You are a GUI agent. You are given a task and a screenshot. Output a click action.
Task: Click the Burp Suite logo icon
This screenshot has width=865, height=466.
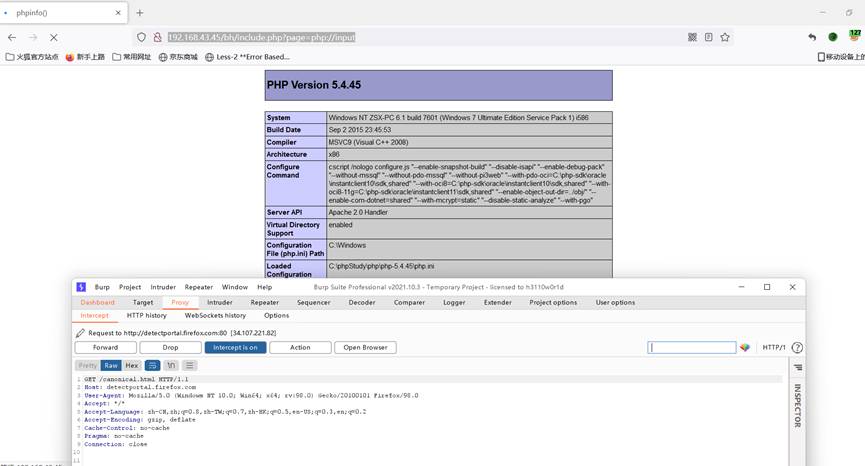click(x=81, y=287)
